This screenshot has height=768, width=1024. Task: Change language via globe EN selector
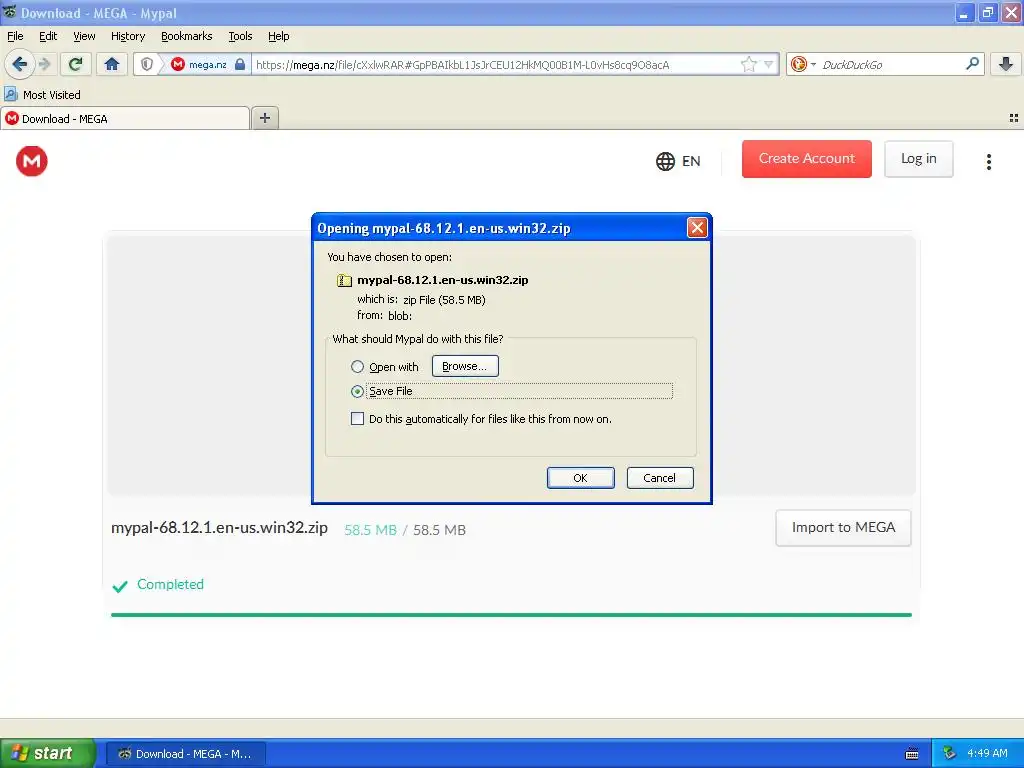678,161
